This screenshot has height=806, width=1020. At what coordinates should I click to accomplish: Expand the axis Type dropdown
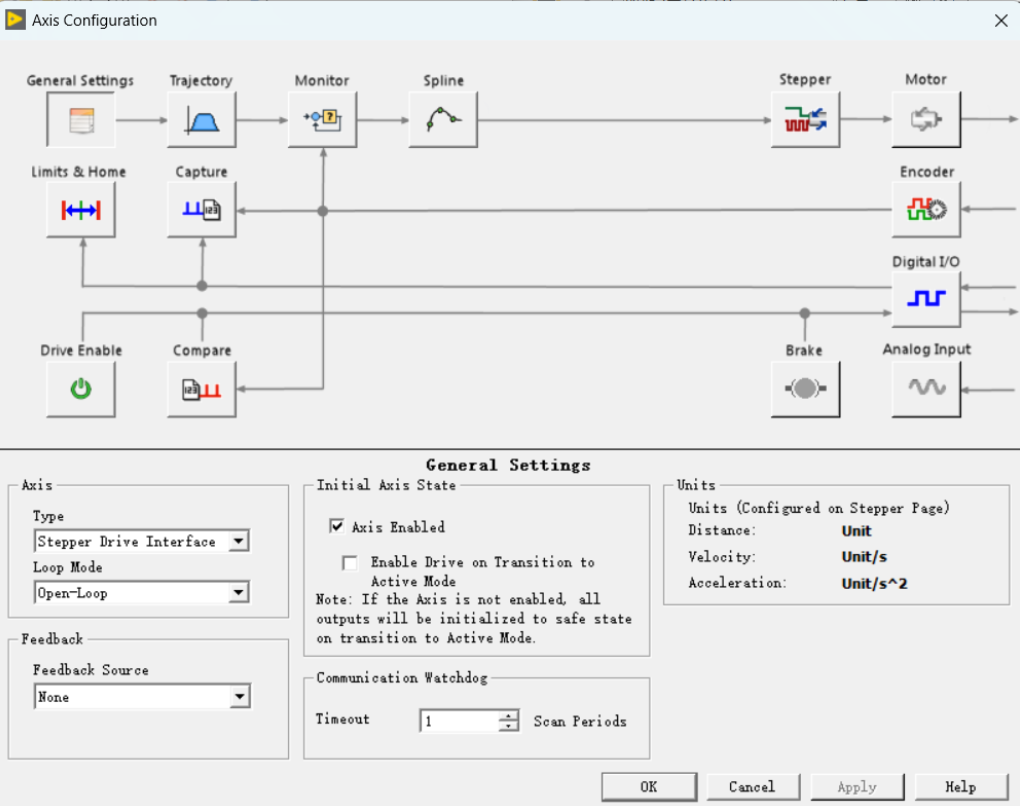click(238, 542)
